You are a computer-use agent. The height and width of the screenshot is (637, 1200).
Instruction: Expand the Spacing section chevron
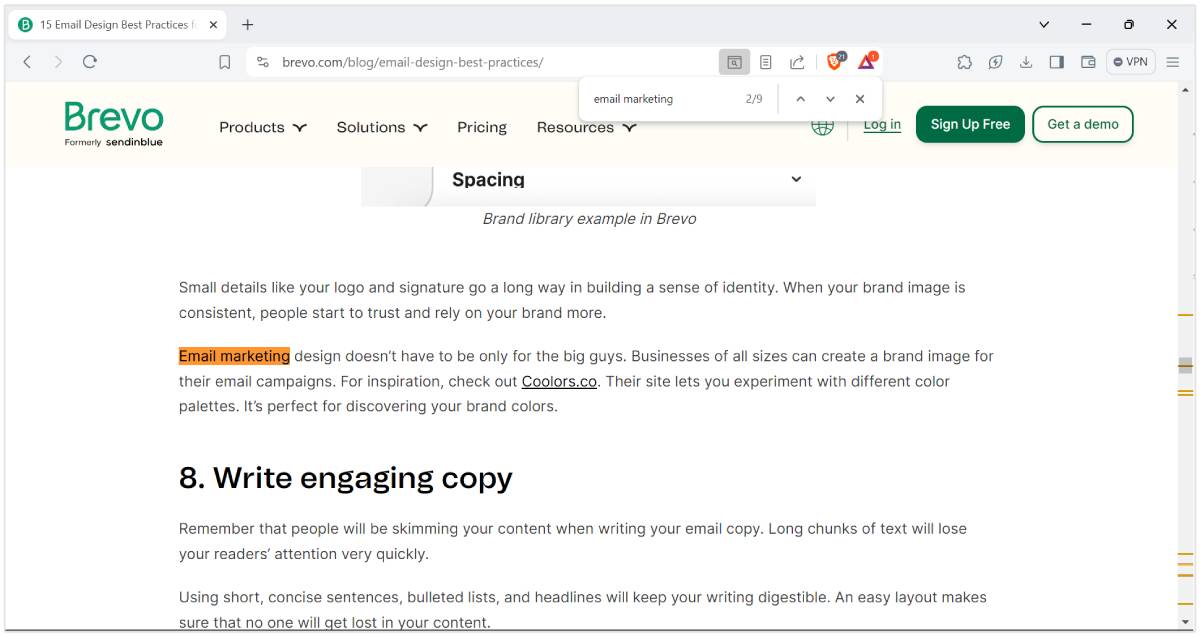pyautogui.click(x=796, y=179)
